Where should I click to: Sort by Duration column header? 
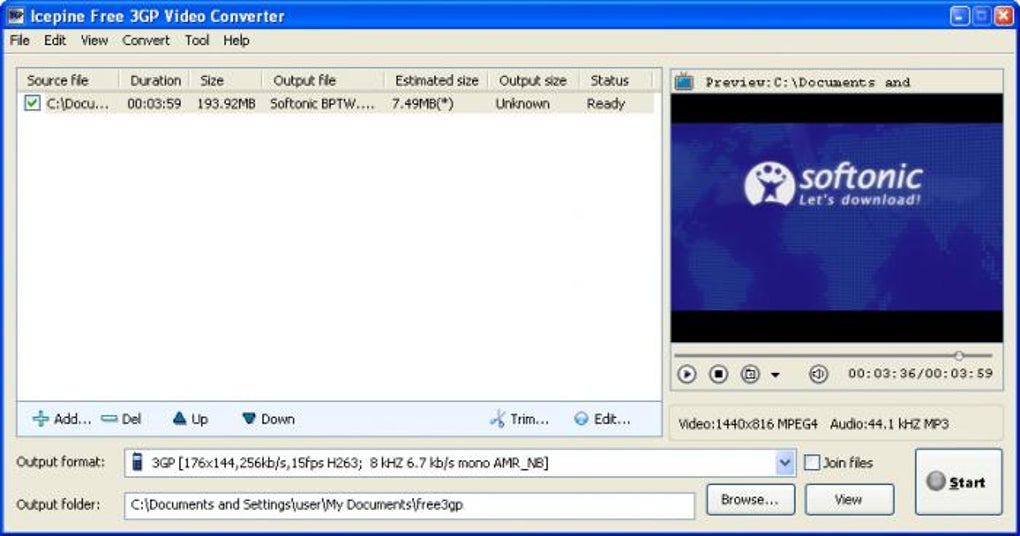(155, 80)
